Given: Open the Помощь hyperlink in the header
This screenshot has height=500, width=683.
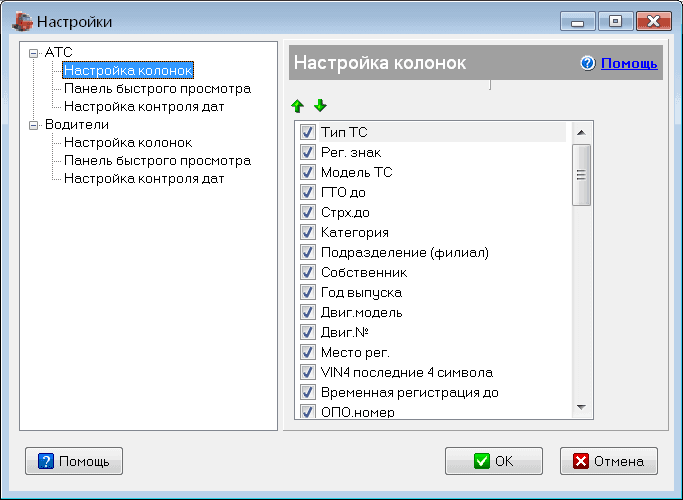Looking at the screenshot, I should coord(629,63).
